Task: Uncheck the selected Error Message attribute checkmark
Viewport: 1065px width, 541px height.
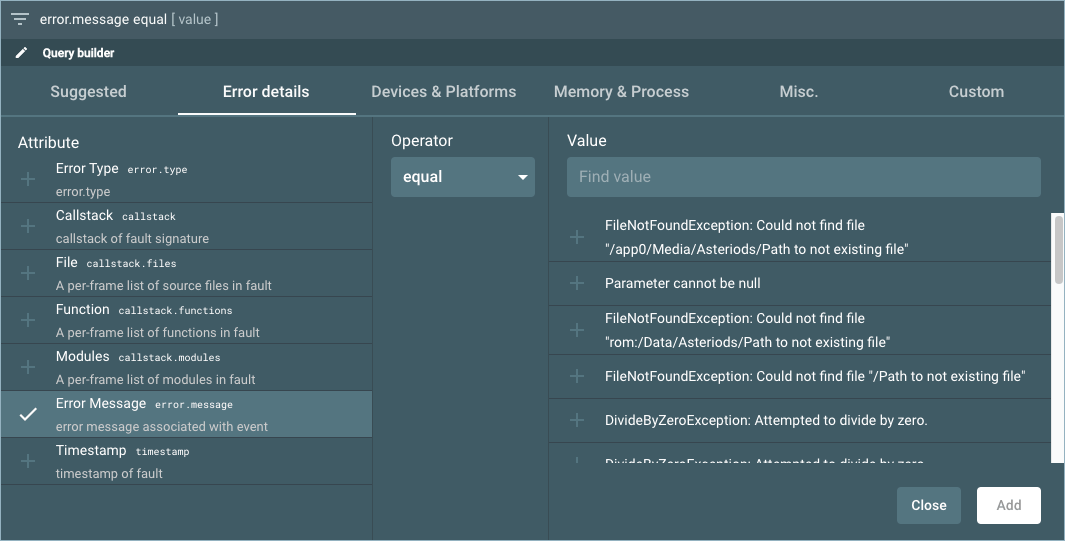Action: 28,415
